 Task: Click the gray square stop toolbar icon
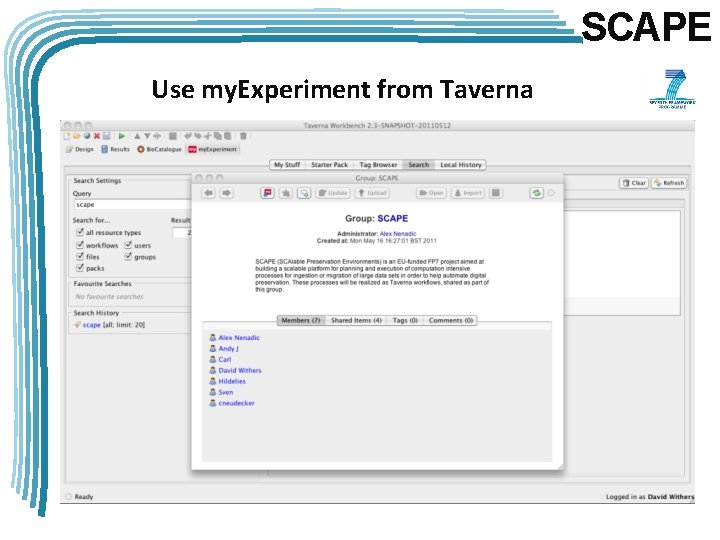click(173, 136)
